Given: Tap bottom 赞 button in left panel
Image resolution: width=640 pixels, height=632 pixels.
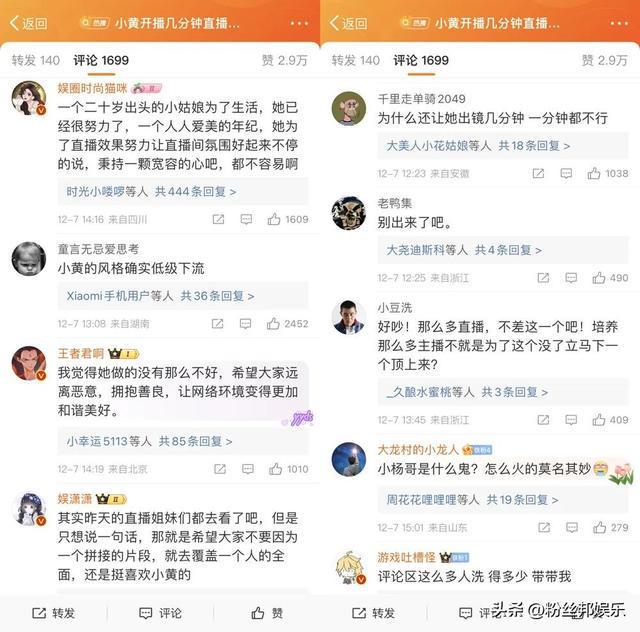Looking at the screenshot, I should click(x=267, y=613).
